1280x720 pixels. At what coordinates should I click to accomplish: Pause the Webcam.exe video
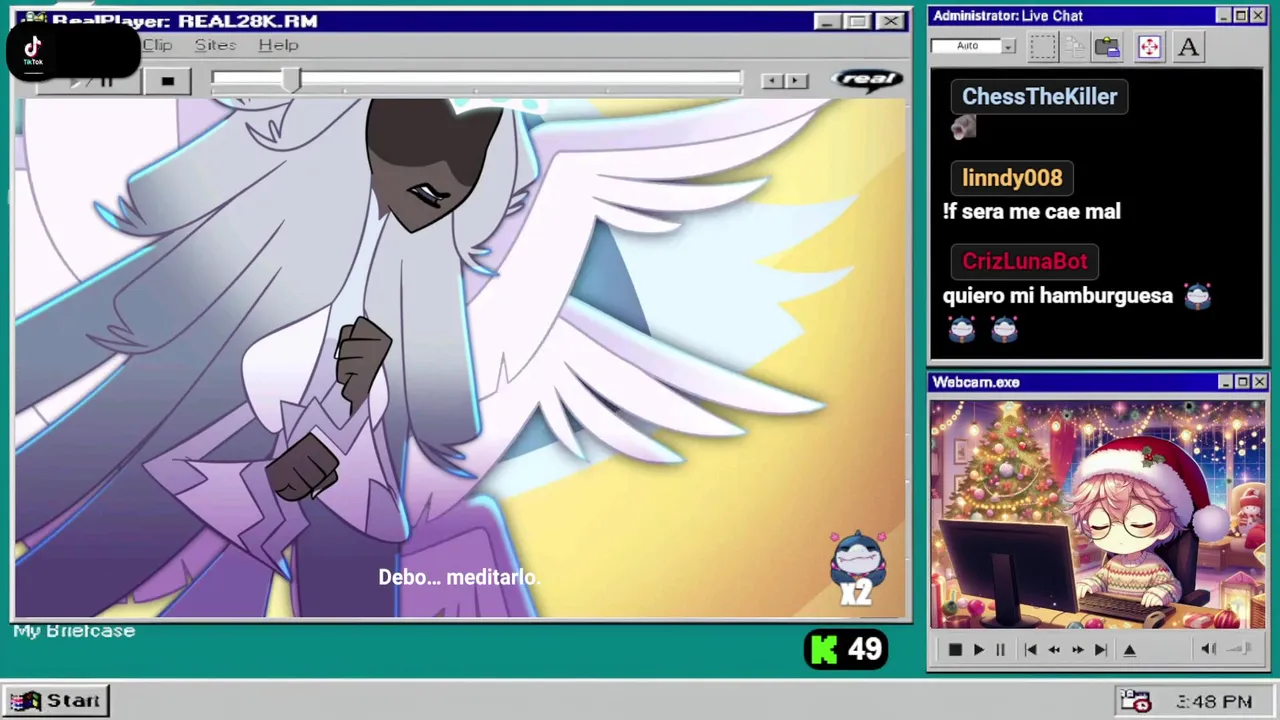click(1000, 650)
